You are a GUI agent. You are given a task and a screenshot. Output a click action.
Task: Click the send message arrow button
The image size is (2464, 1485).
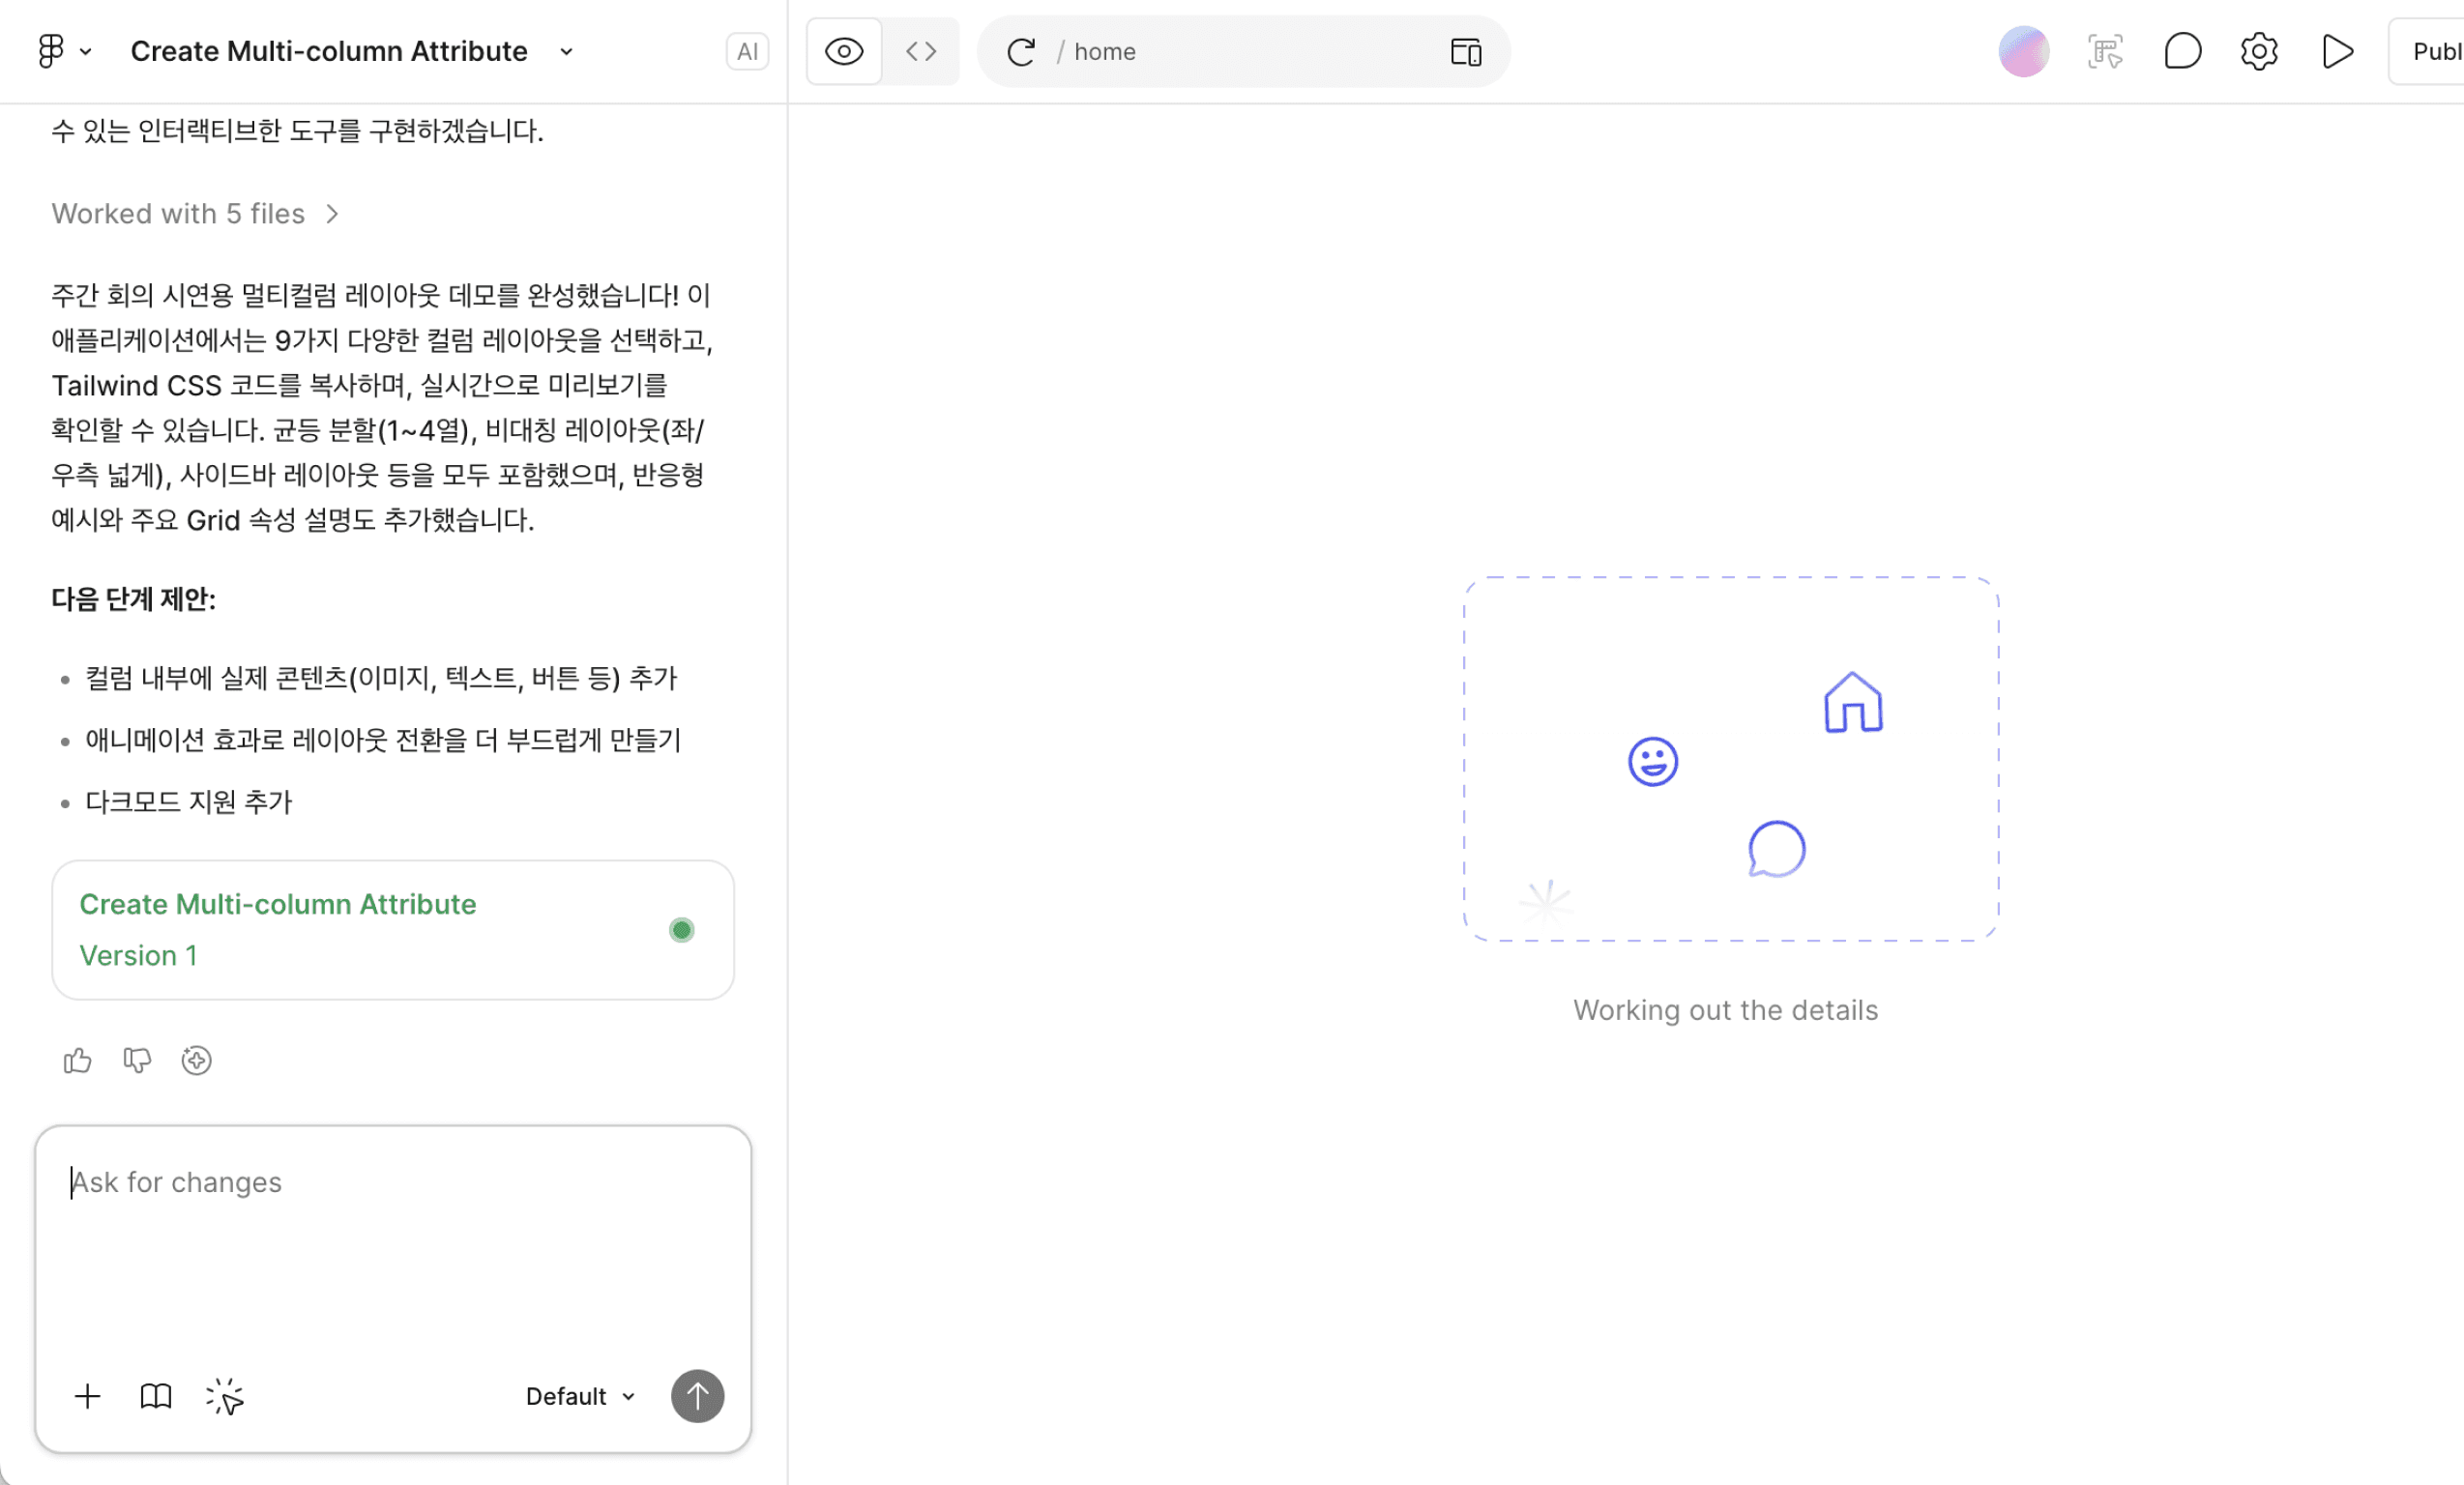pos(697,1396)
